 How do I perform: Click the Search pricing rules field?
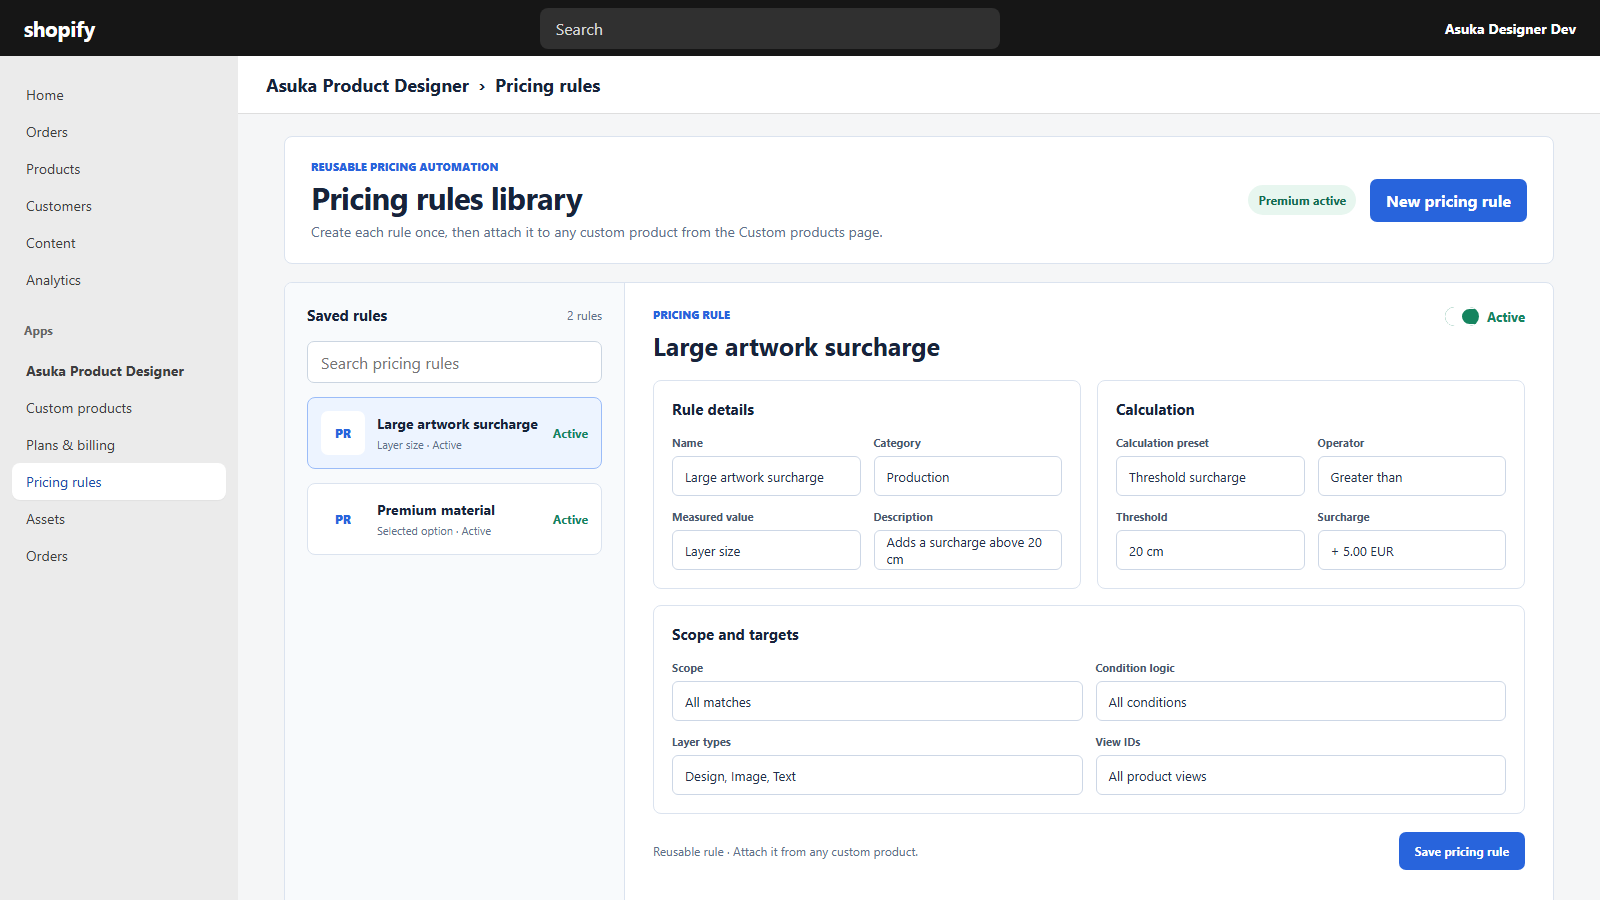tap(454, 363)
